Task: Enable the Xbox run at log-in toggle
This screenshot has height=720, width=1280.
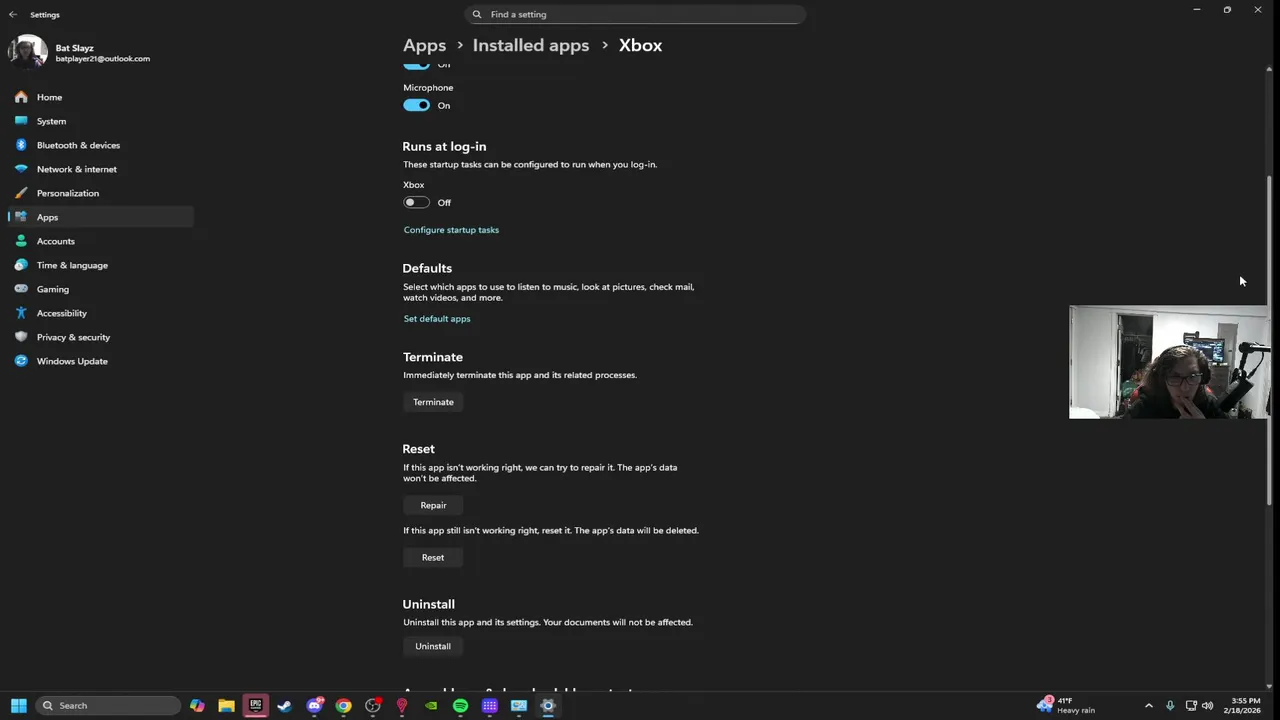Action: click(x=416, y=202)
